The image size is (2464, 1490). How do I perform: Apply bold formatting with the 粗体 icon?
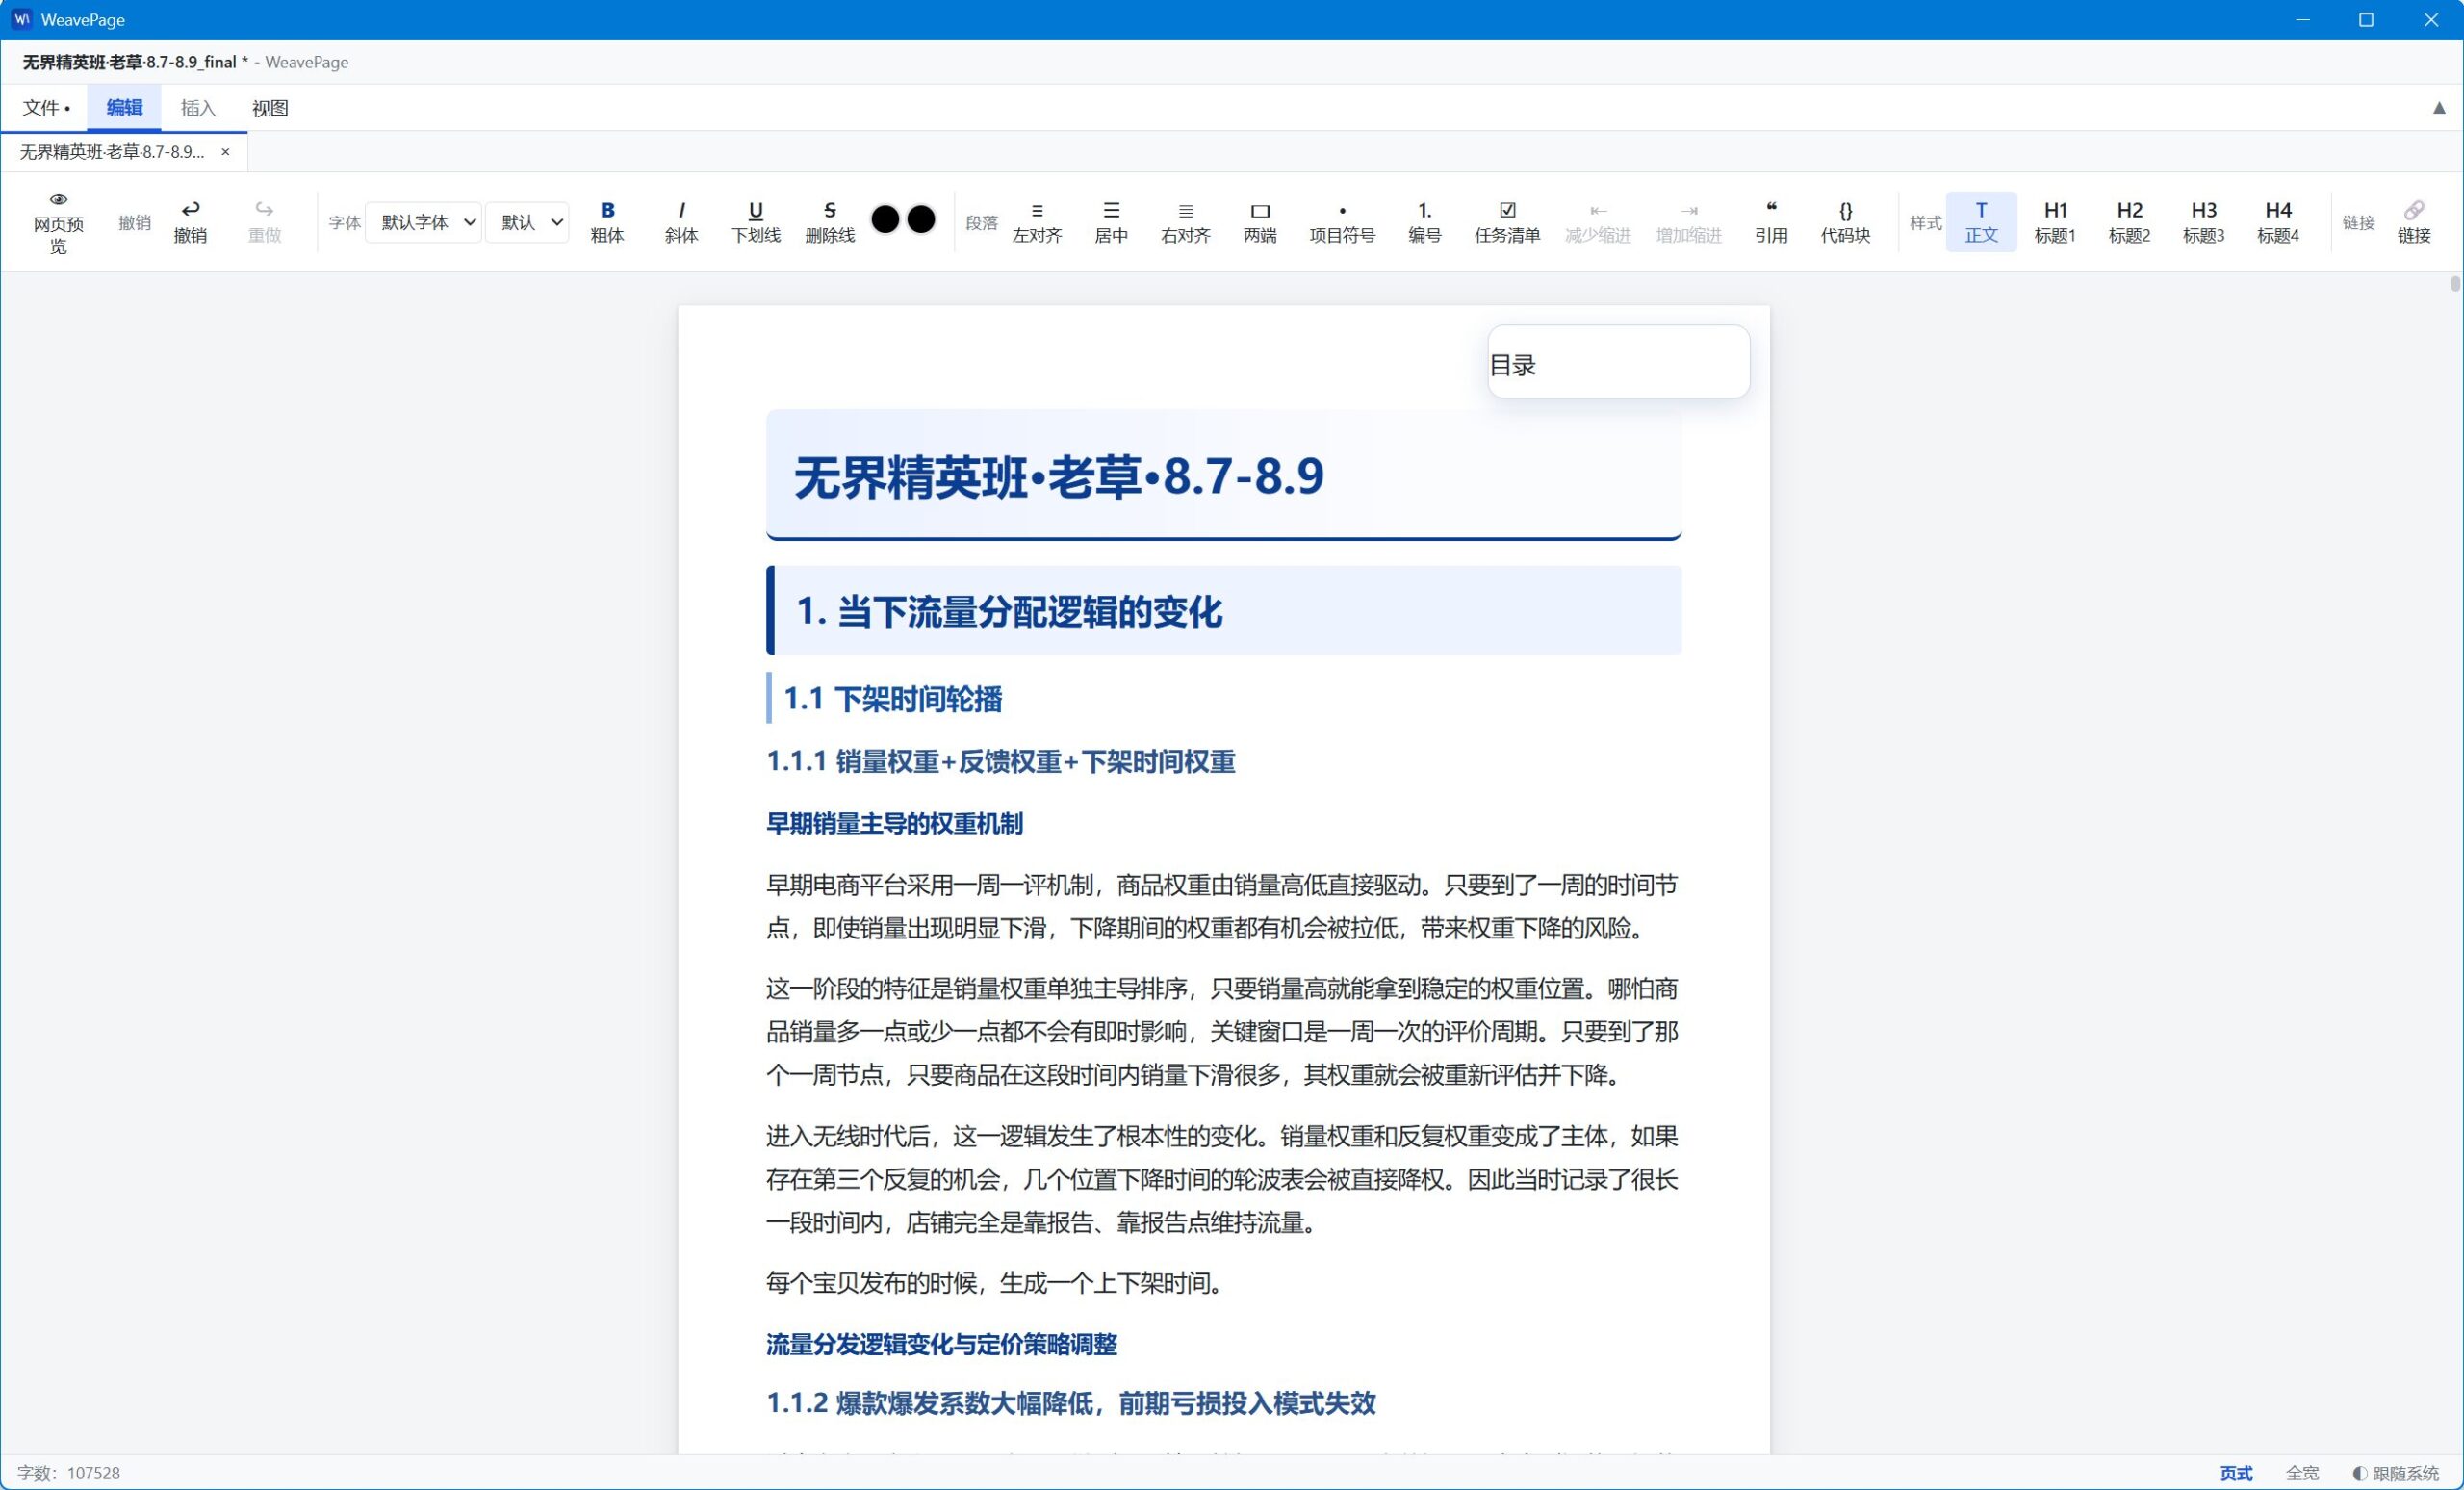click(607, 222)
